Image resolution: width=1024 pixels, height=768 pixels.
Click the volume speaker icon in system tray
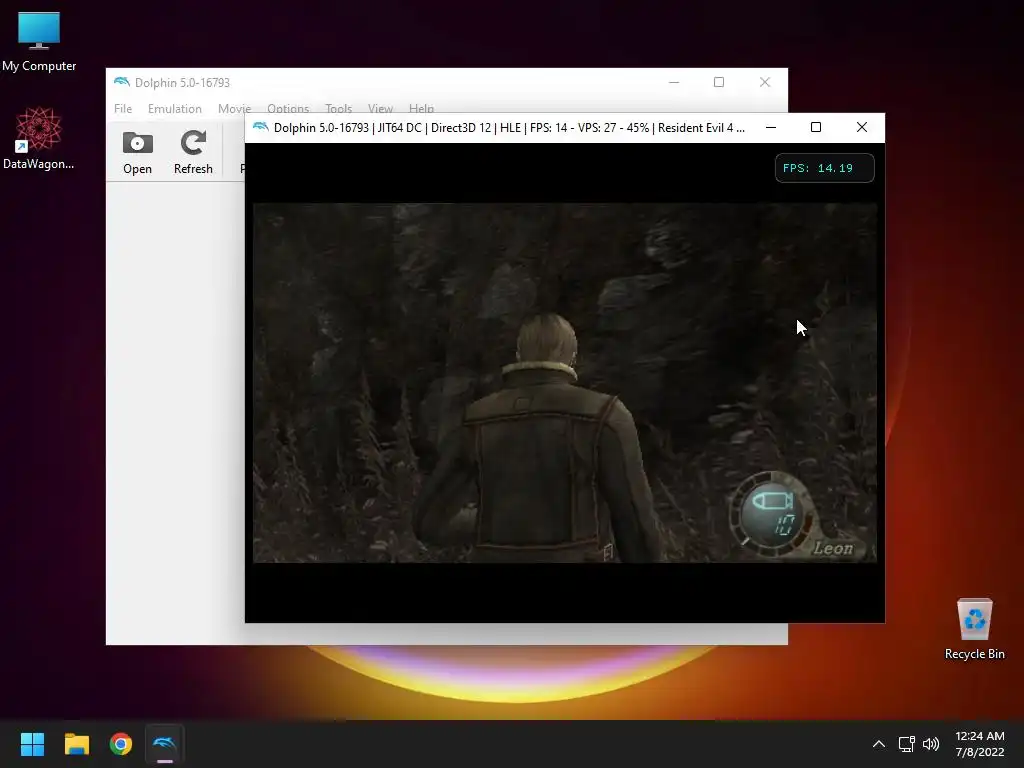coord(931,744)
